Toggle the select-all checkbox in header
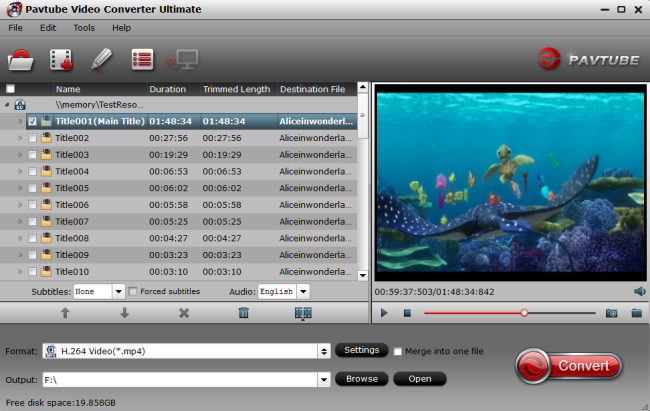The image size is (650, 411). tap(10, 89)
